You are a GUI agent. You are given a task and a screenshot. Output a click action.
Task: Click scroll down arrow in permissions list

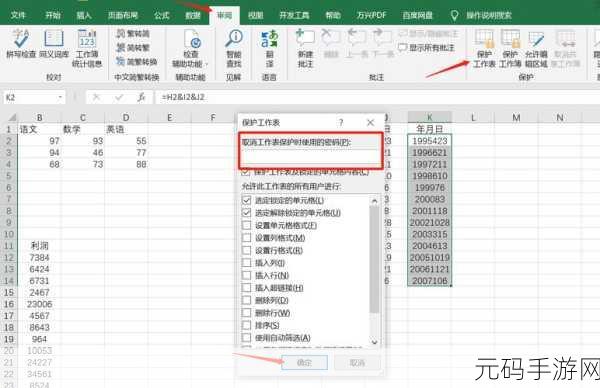coord(375,342)
